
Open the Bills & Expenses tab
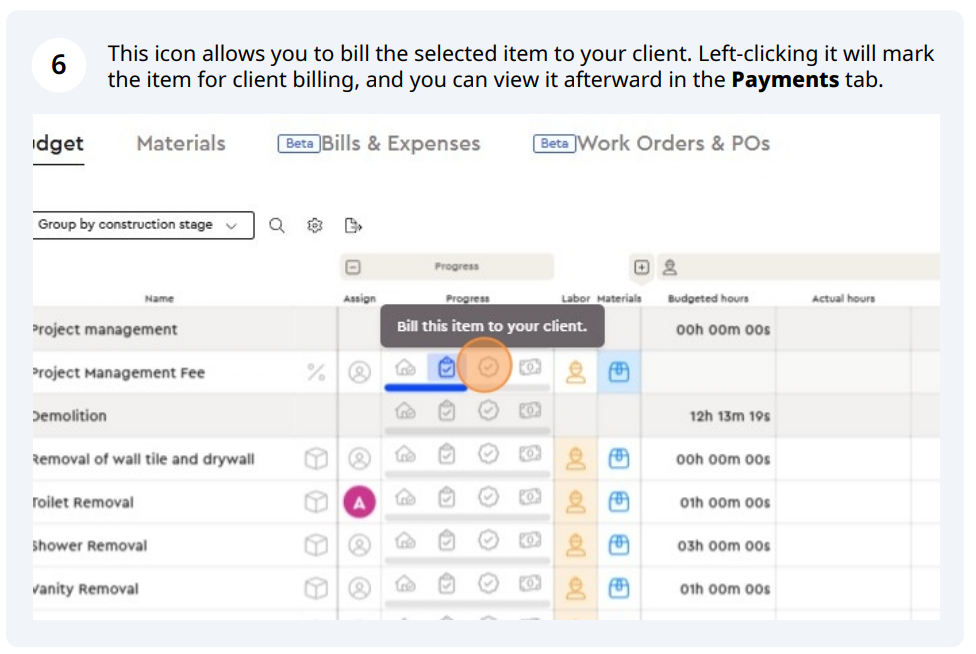tap(399, 143)
